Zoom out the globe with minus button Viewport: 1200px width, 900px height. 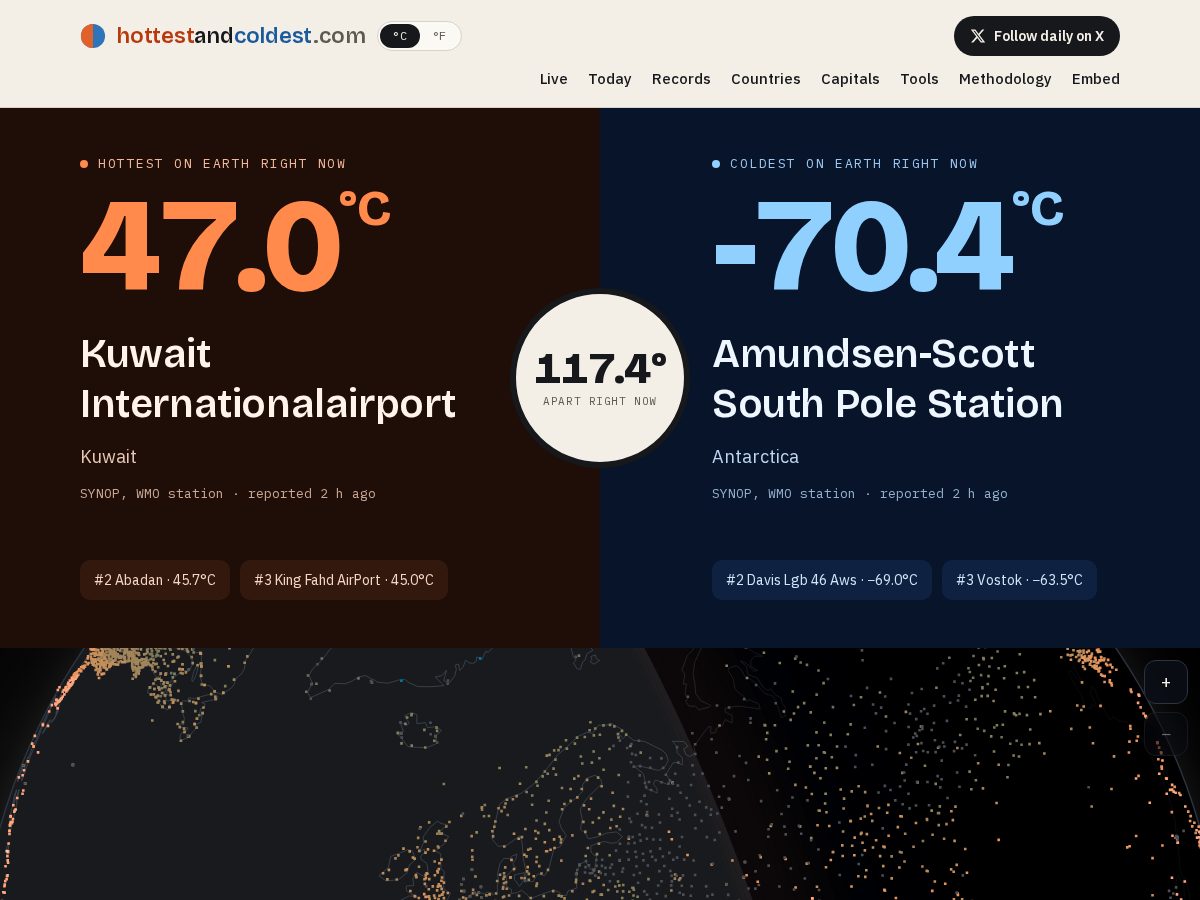click(x=1166, y=734)
